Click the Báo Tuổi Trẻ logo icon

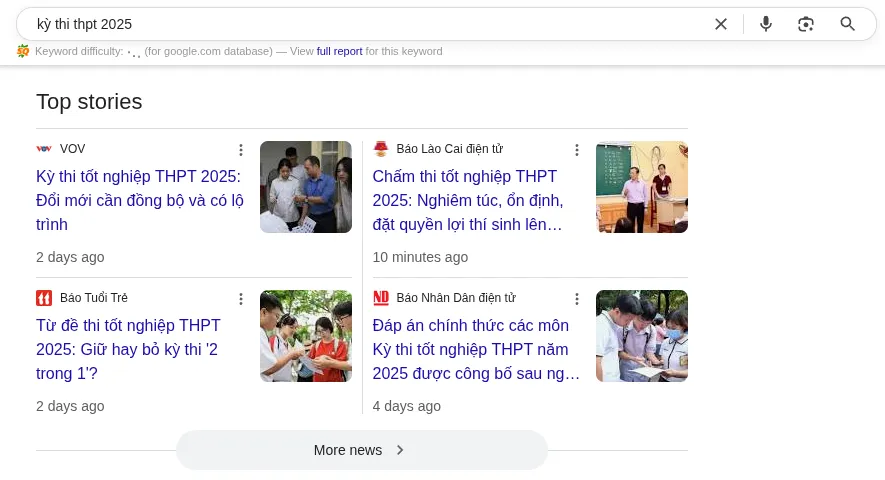click(x=44, y=298)
